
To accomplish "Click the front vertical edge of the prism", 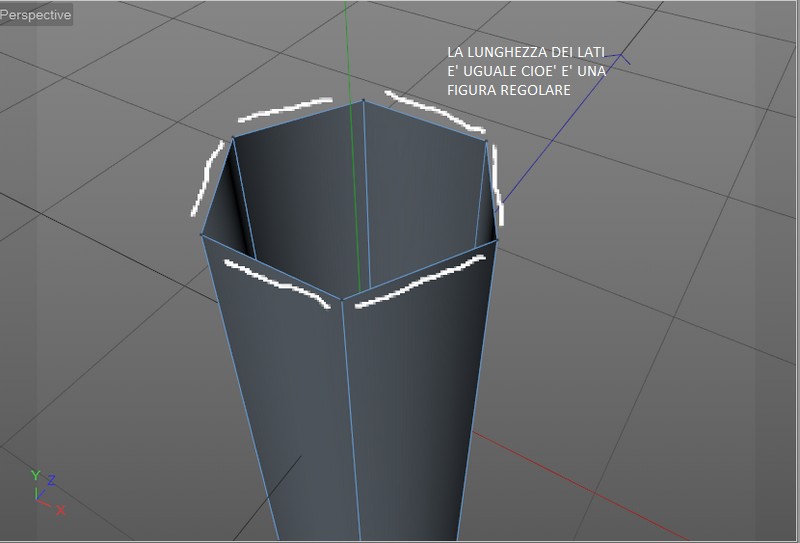I will tap(351, 418).
